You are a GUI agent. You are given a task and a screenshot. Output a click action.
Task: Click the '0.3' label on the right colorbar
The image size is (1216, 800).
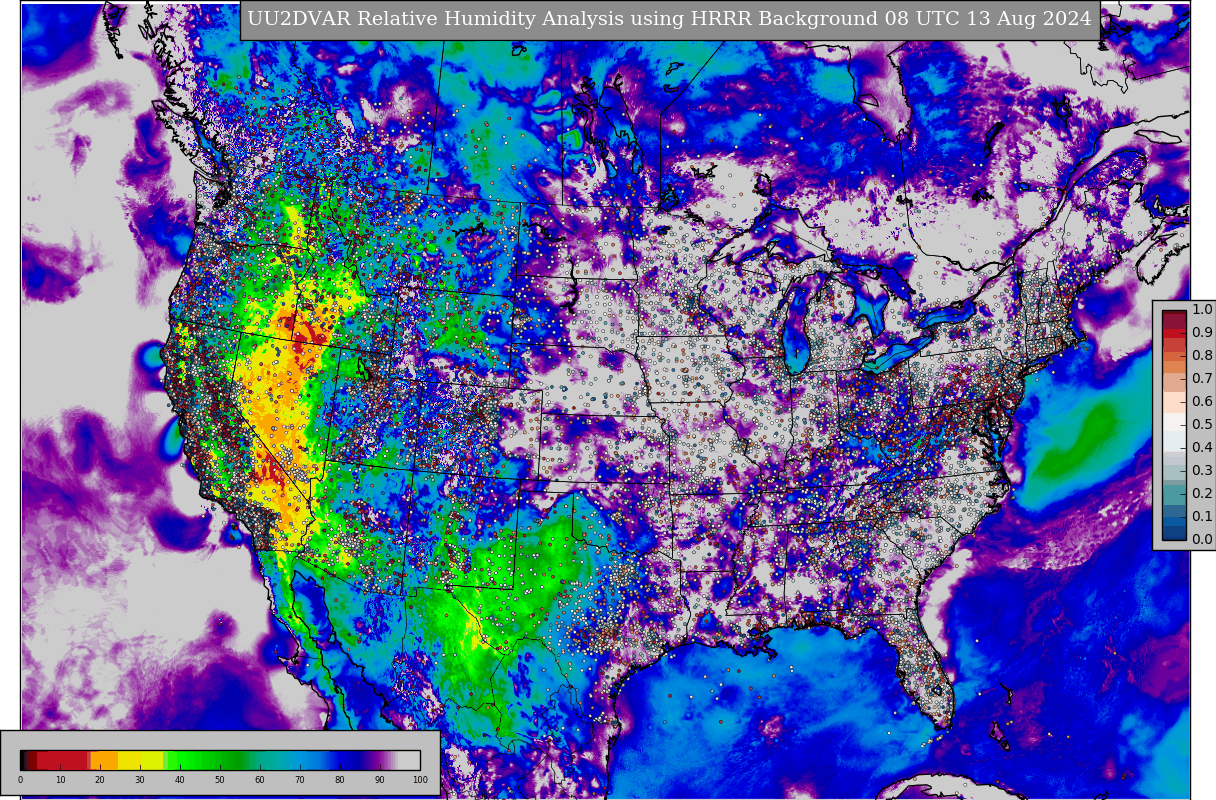click(x=1202, y=470)
